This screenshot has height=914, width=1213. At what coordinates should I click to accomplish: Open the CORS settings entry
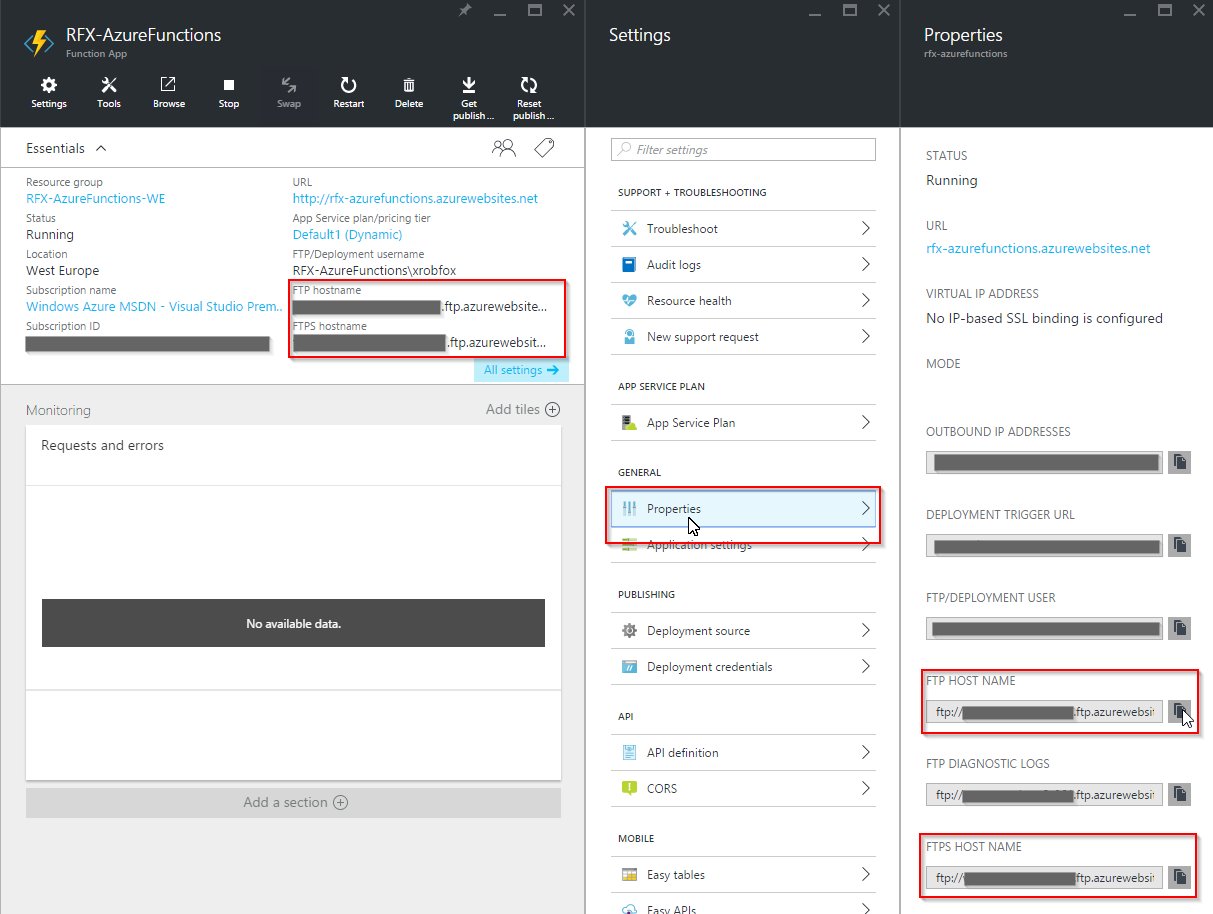pyautogui.click(x=742, y=789)
